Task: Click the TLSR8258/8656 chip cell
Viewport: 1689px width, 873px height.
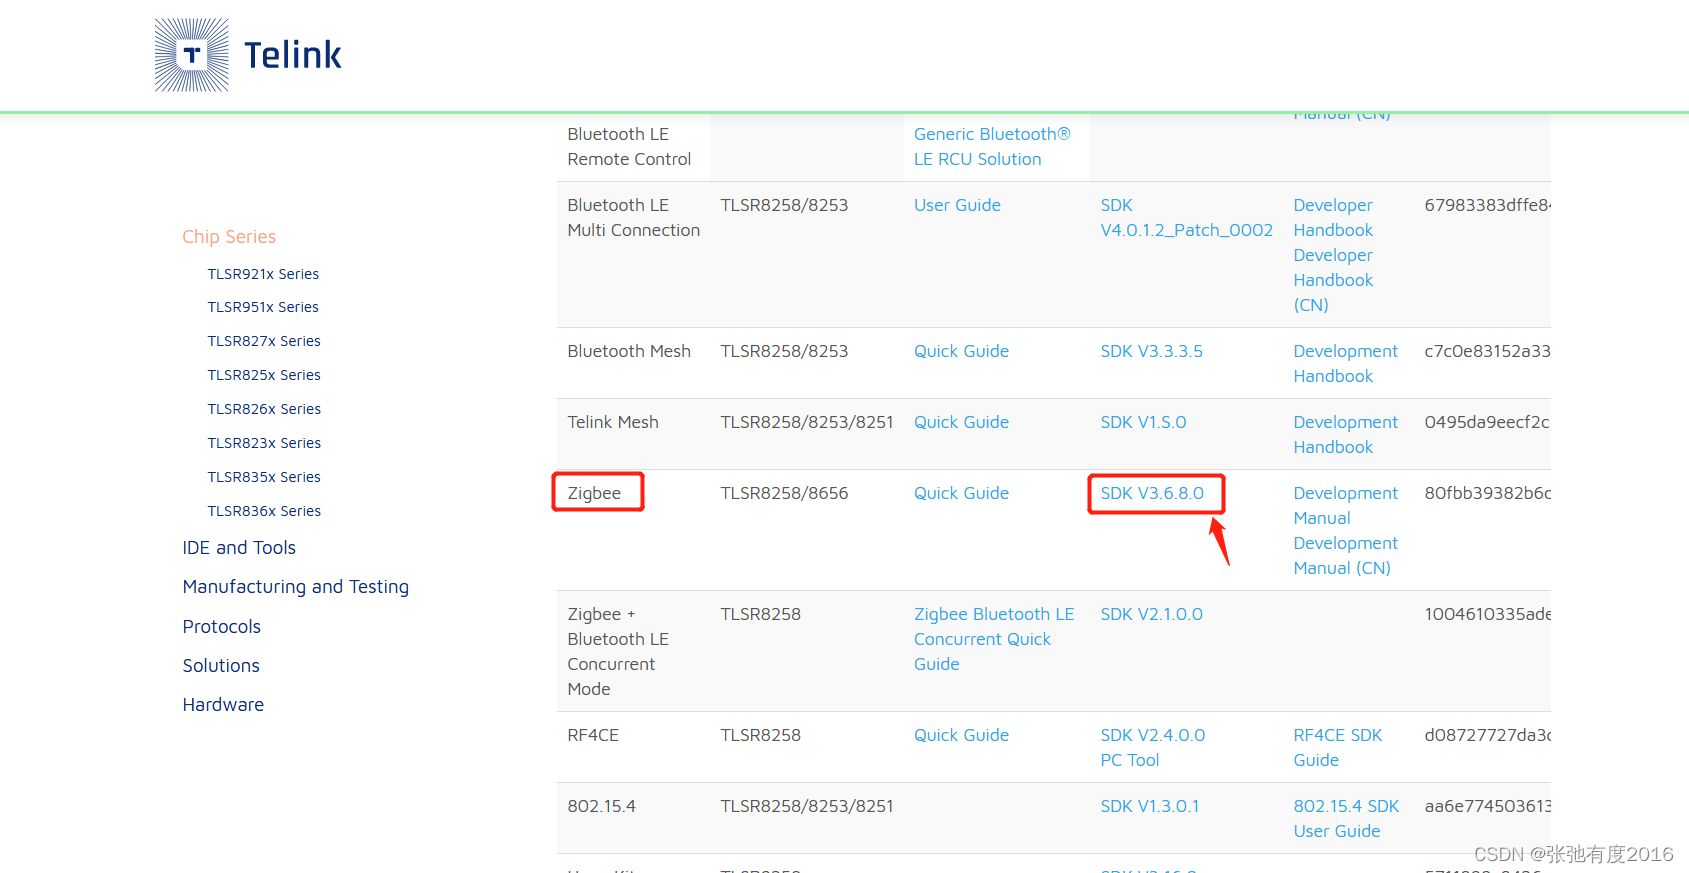Action: pyautogui.click(x=784, y=493)
